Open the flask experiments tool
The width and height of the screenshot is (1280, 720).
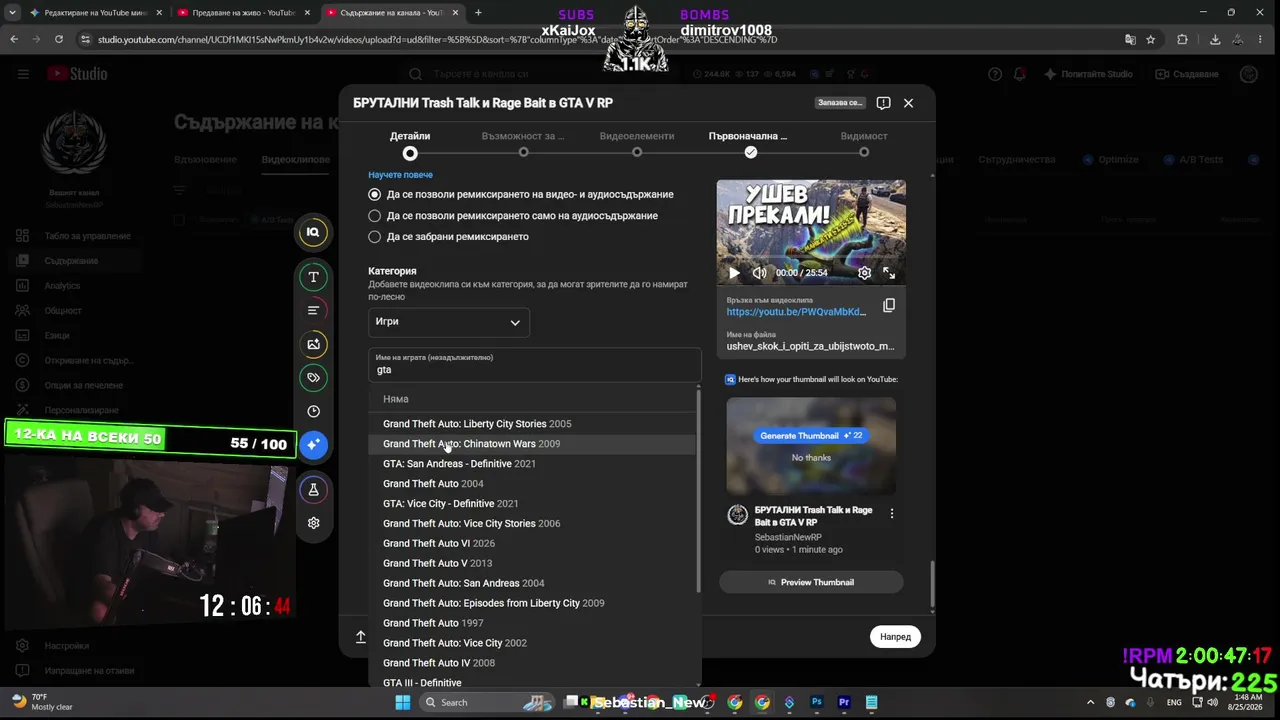[313, 490]
